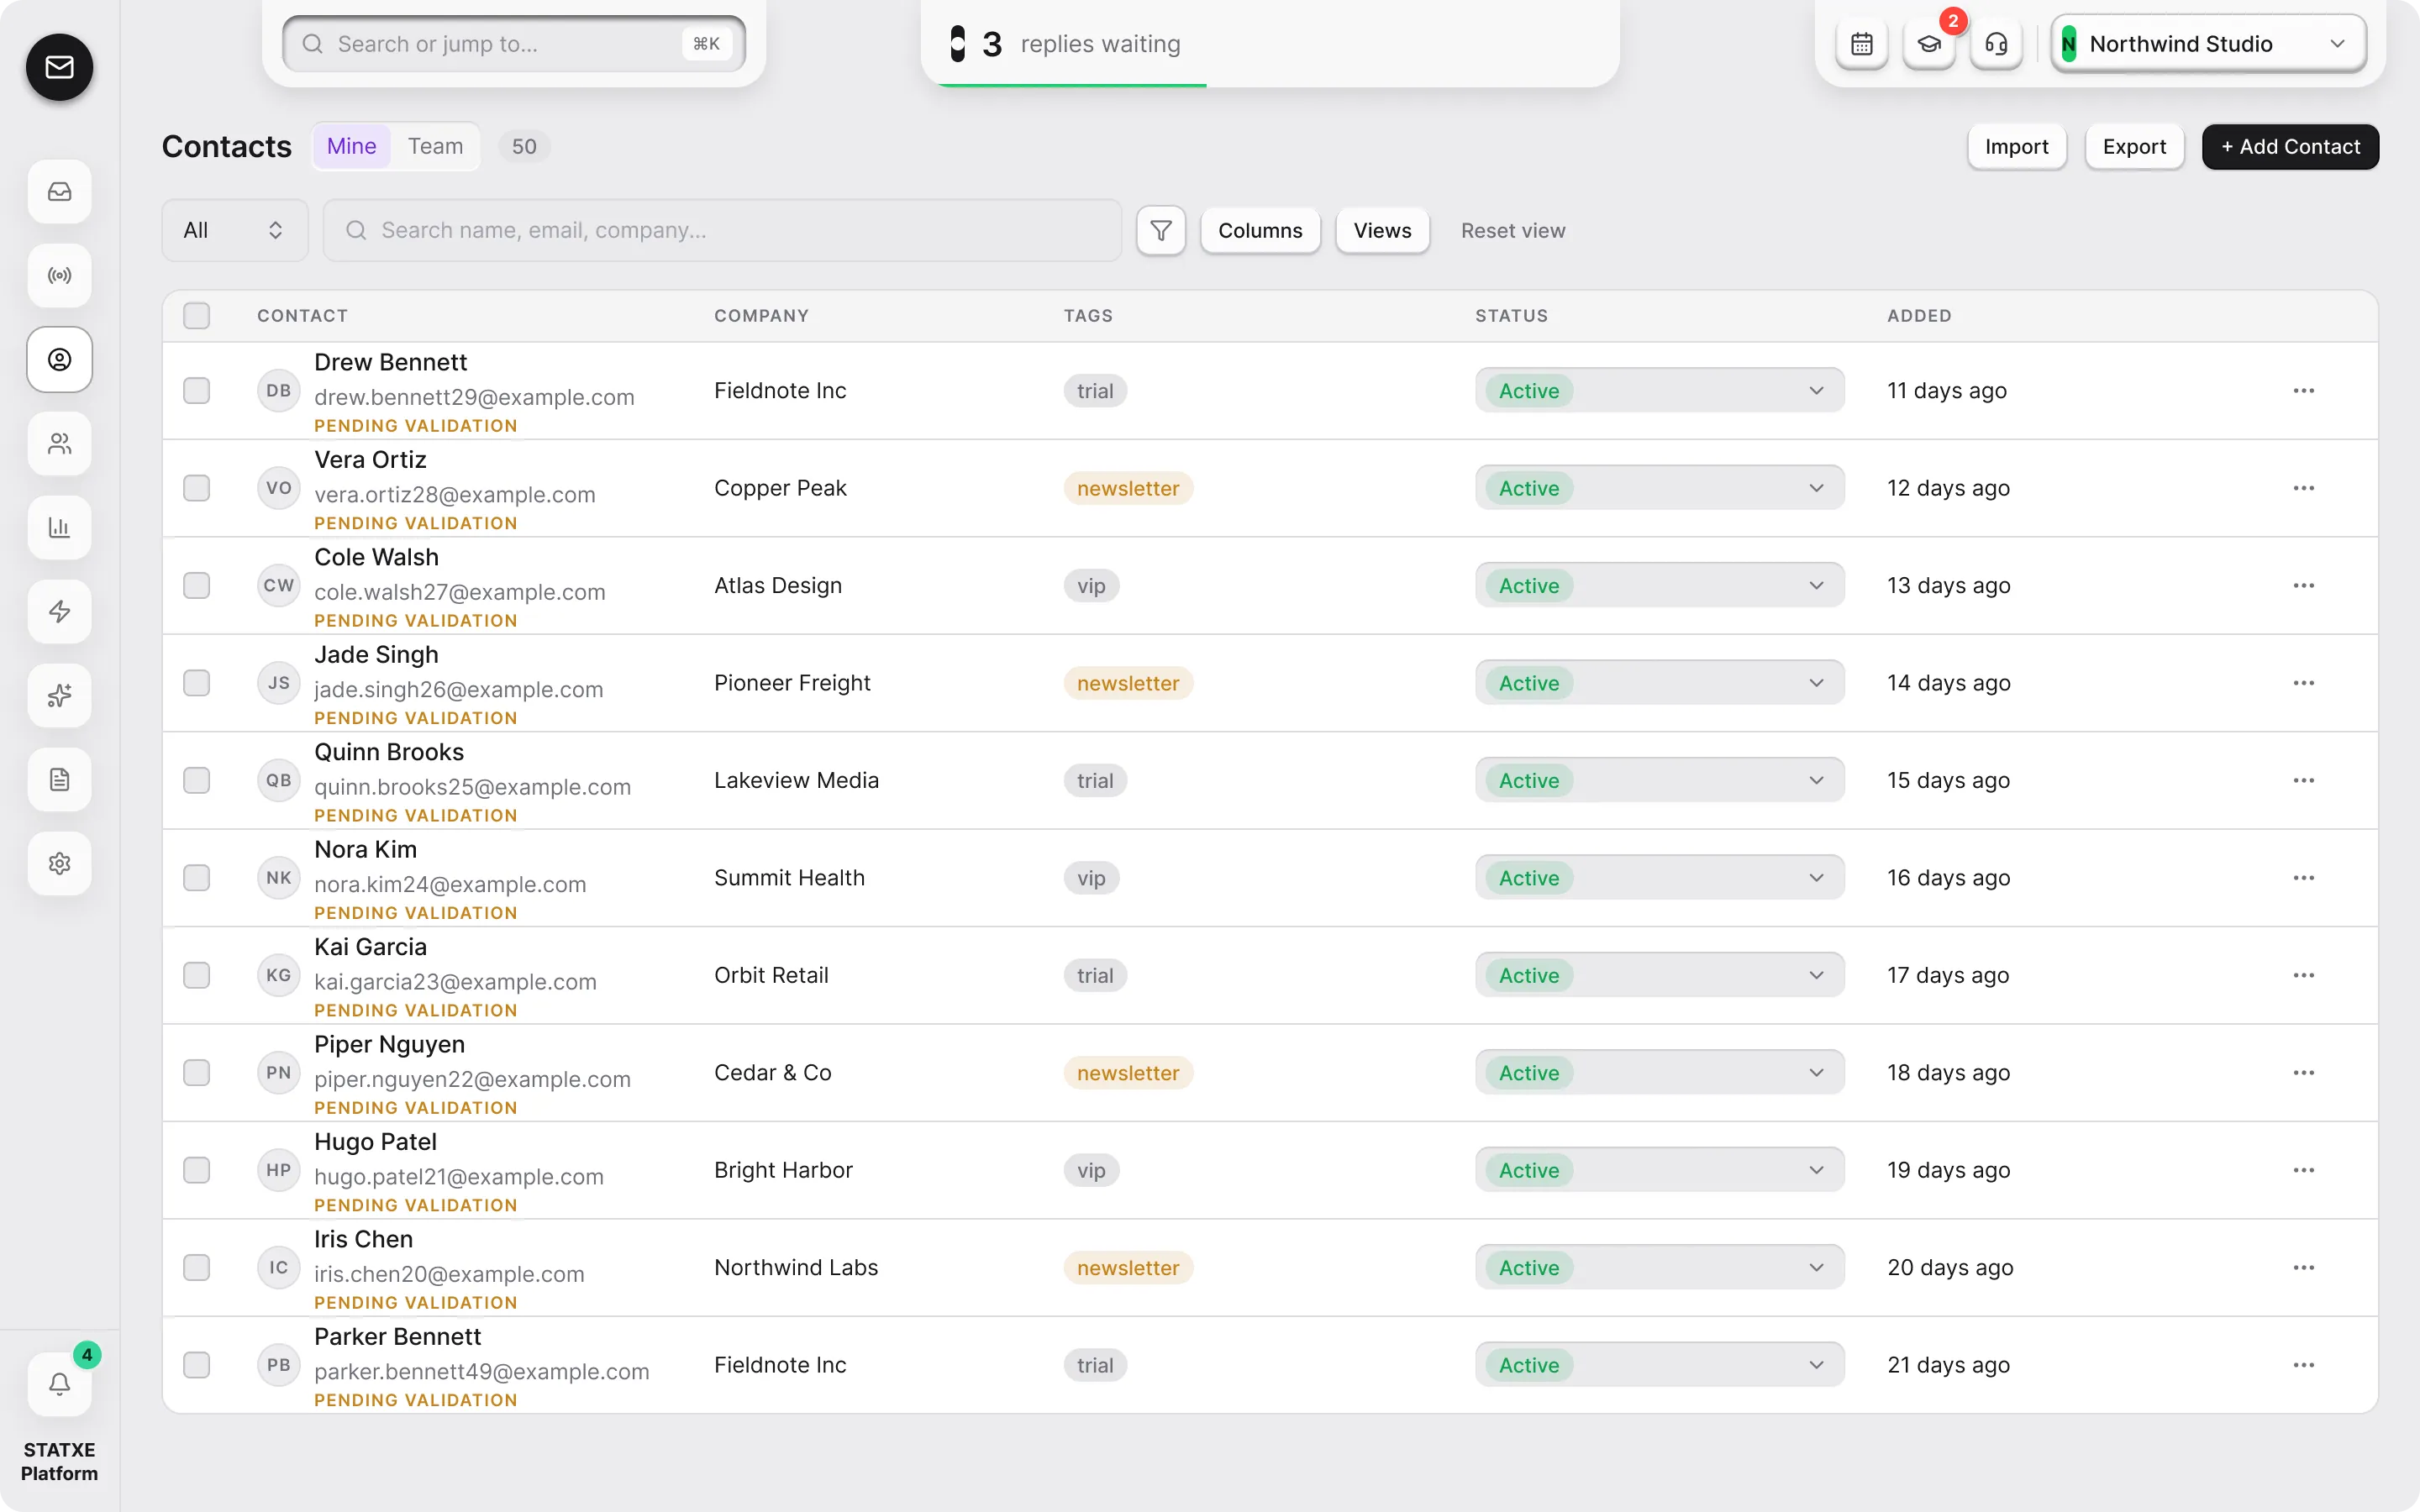Click the Search name, email, company field

point(722,231)
